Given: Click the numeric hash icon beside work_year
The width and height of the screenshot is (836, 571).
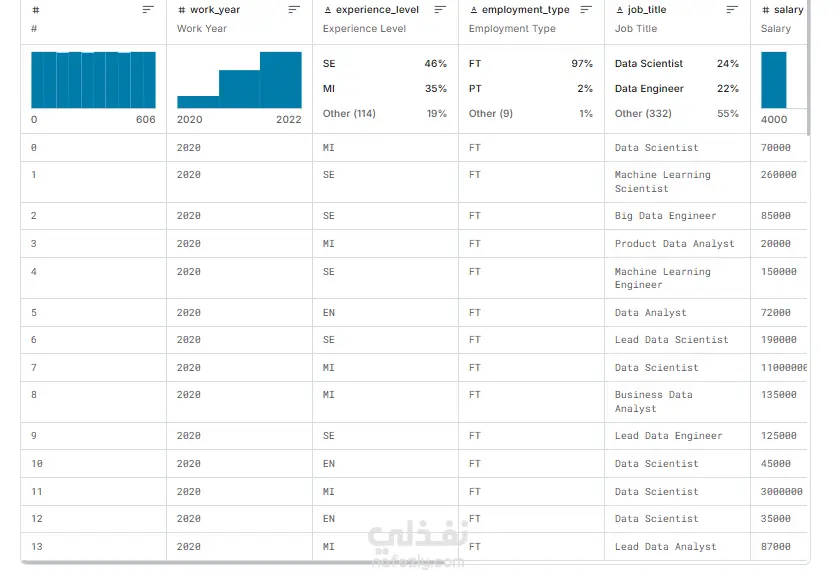Looking at the screenshot, I should [182, 10].
